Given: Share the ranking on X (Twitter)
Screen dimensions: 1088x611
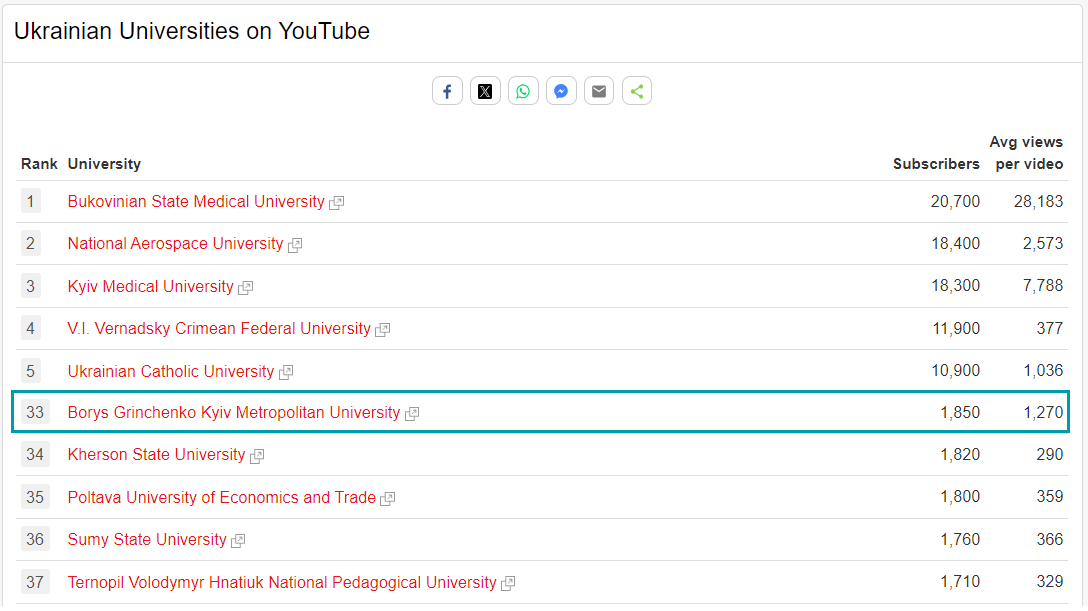Looking at the screenshot, I should (485, 90).
